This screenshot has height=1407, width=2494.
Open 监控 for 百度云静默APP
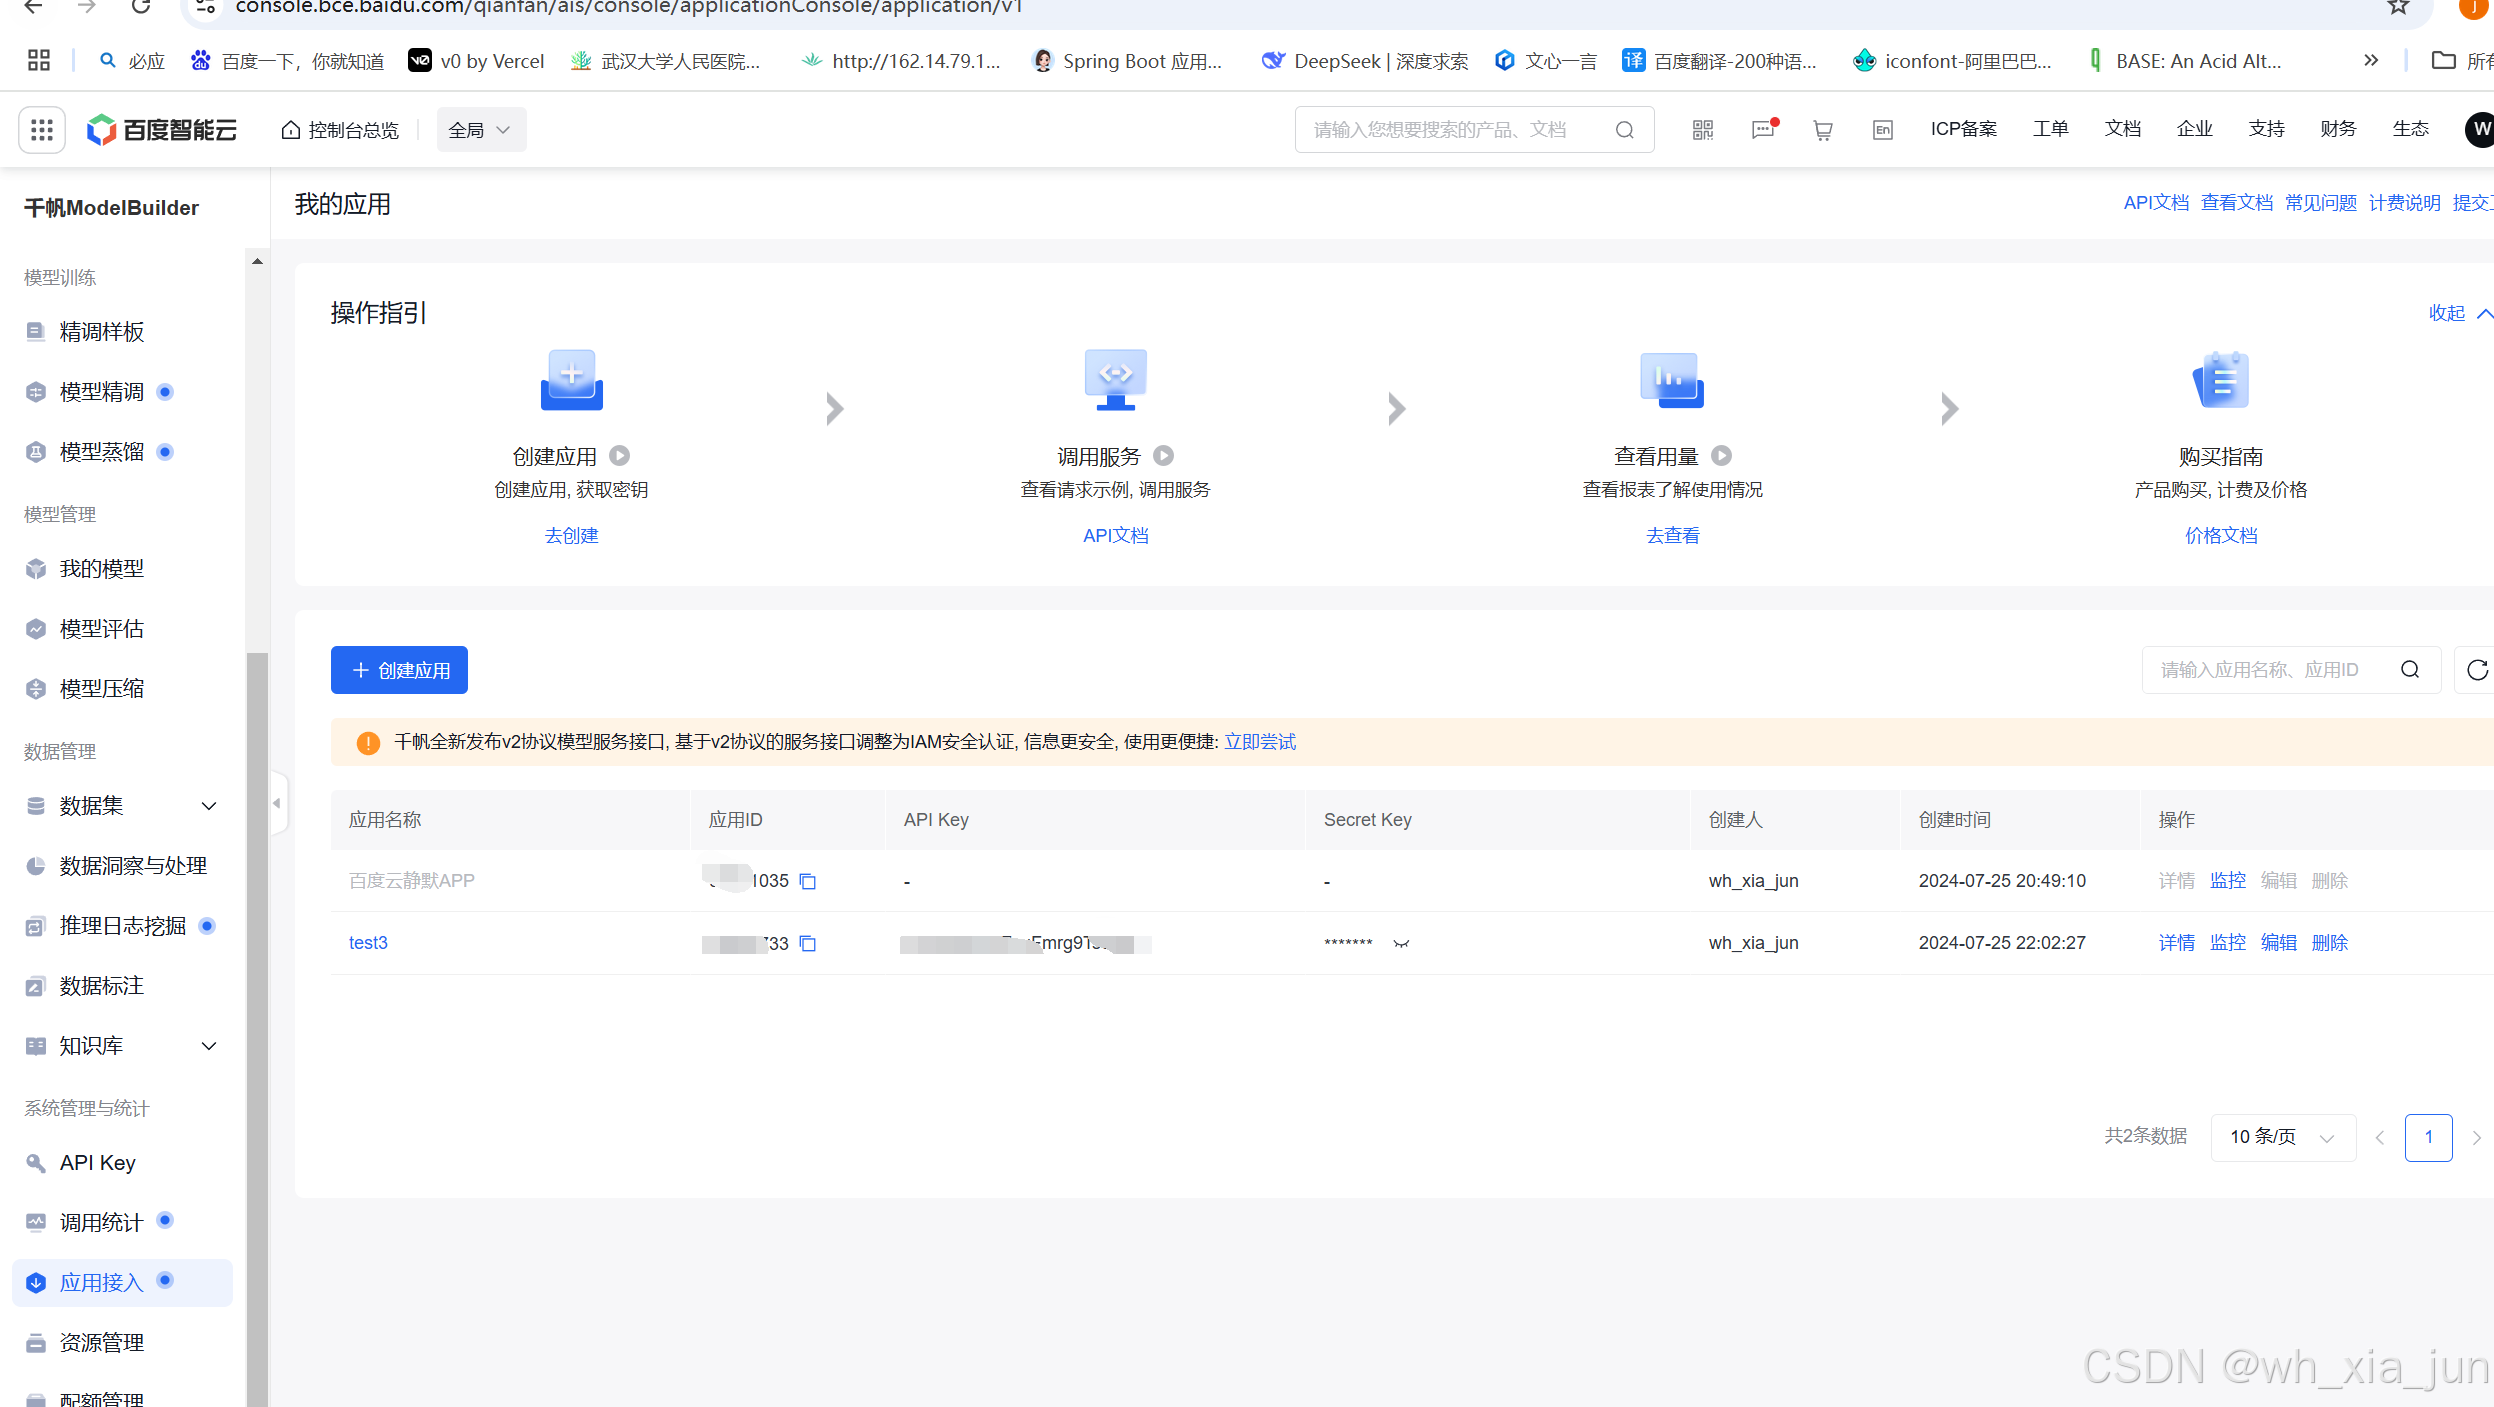(2228, 881)
